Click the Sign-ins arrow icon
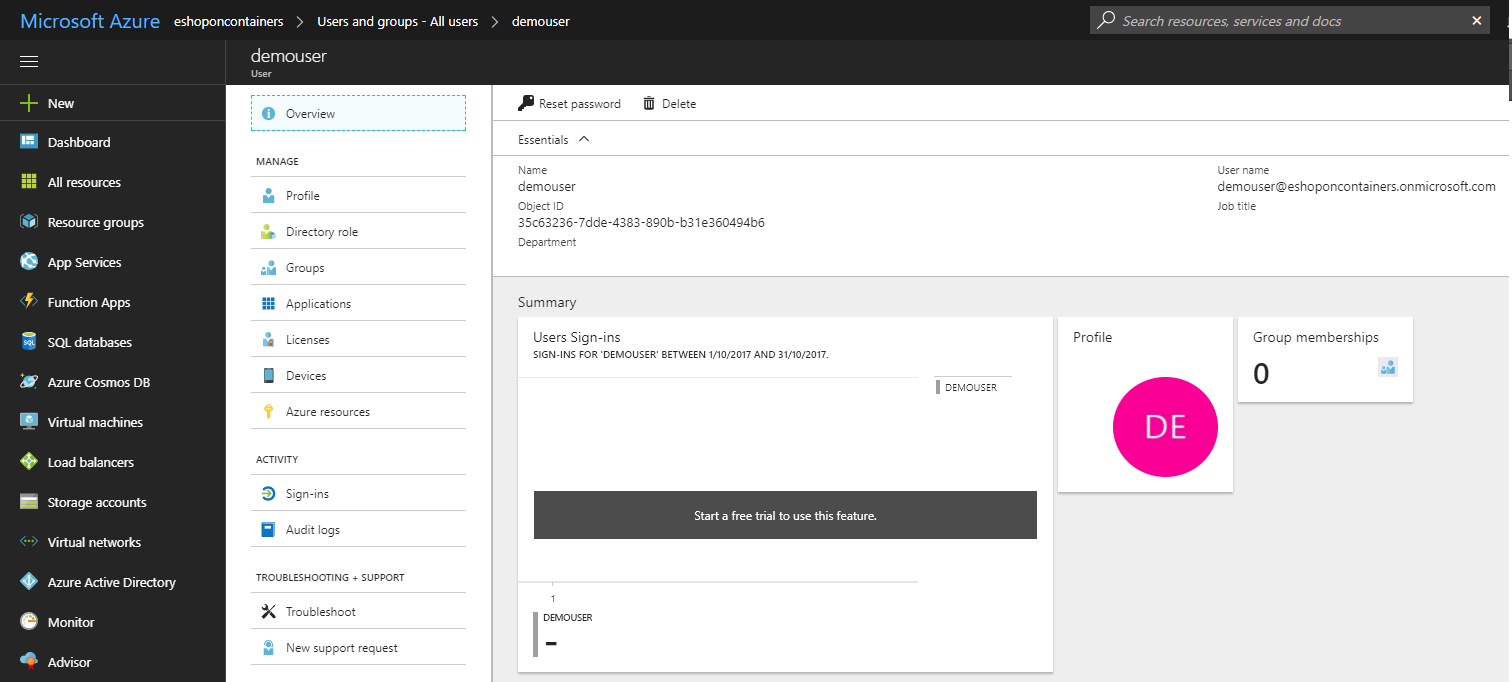The height and width of the screenshot is (682, 1512). click(268, 494)
